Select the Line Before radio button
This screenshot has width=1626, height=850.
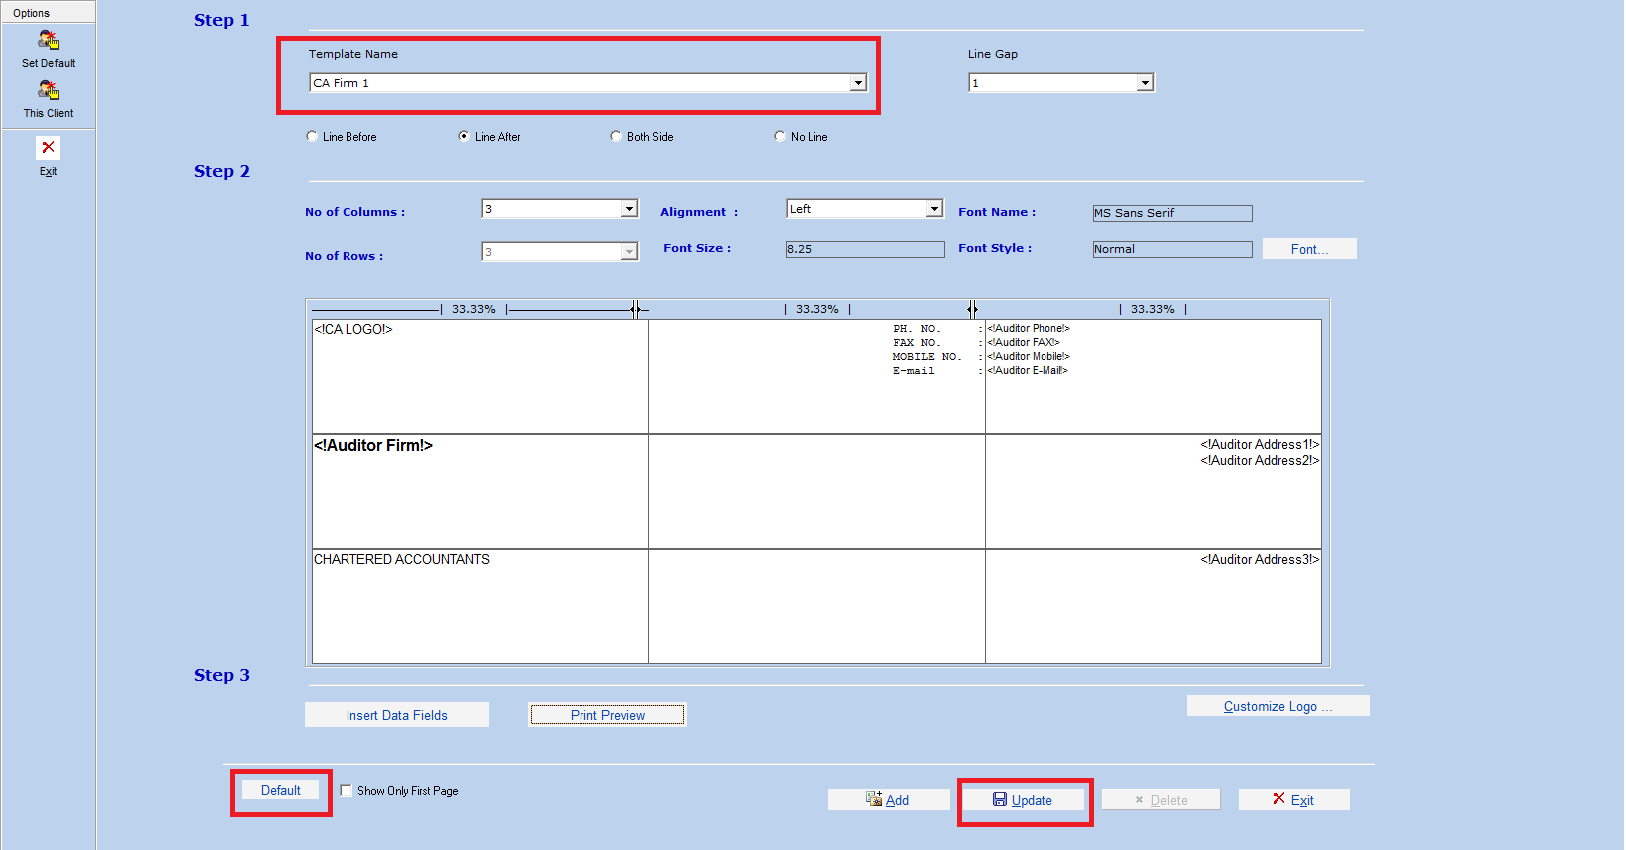coord(312,136)
